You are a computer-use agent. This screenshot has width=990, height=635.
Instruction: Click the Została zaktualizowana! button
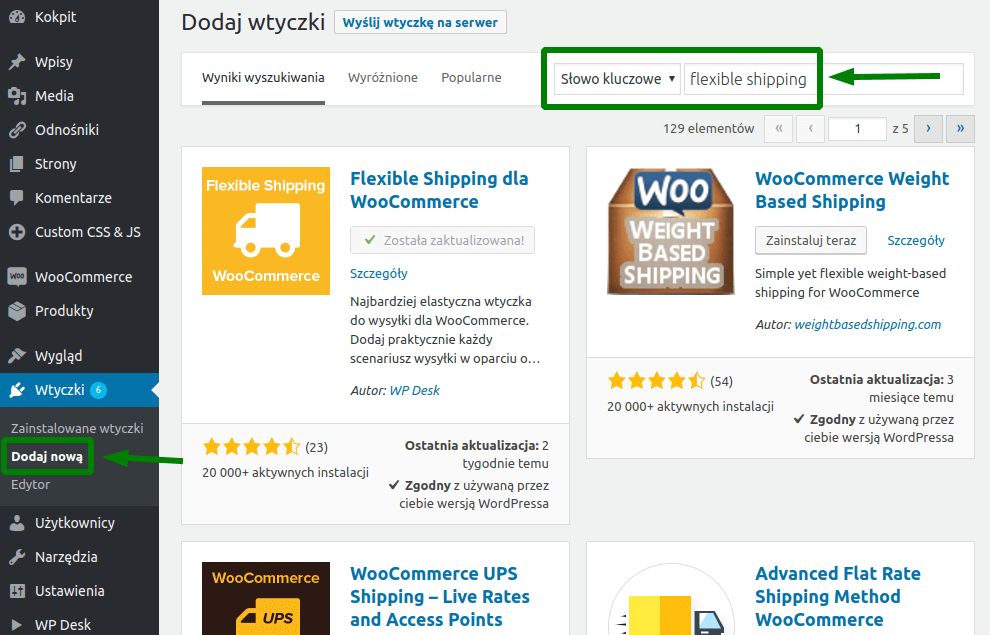(x=443, y=240)
